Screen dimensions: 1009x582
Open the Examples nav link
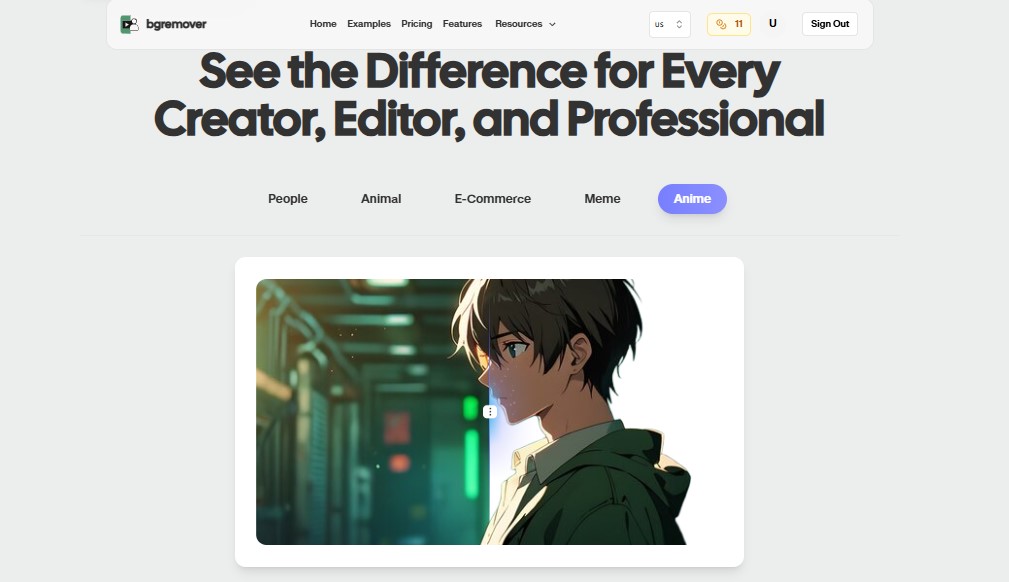(369, 24)
